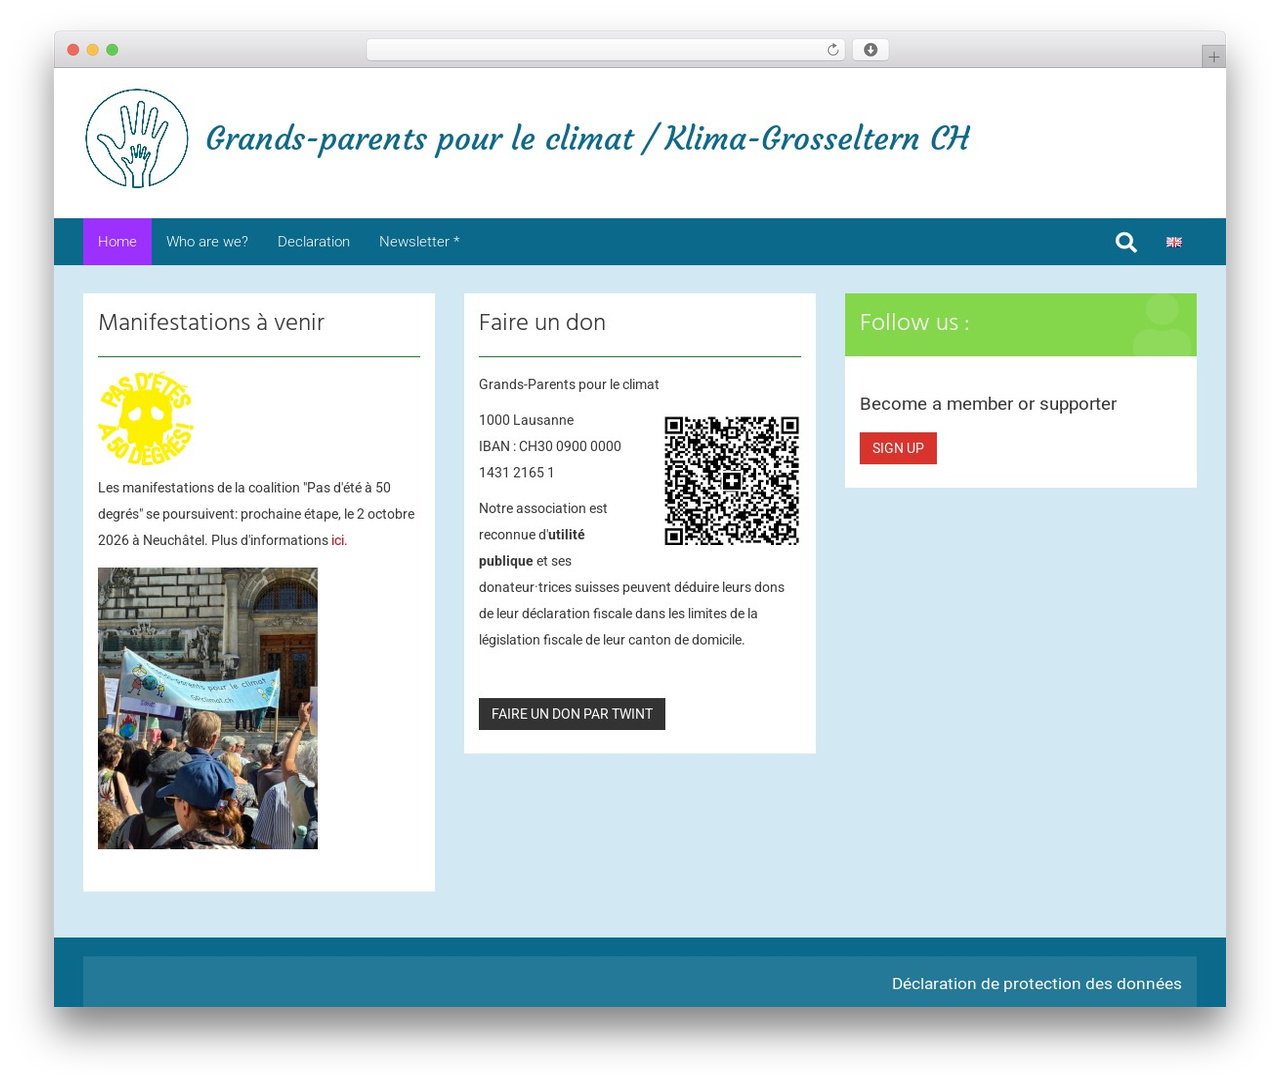The width and height of the screenshot is (1280, 1084).
Task: Open the 'Who are we?' menu item
Action: click(207, 242)
